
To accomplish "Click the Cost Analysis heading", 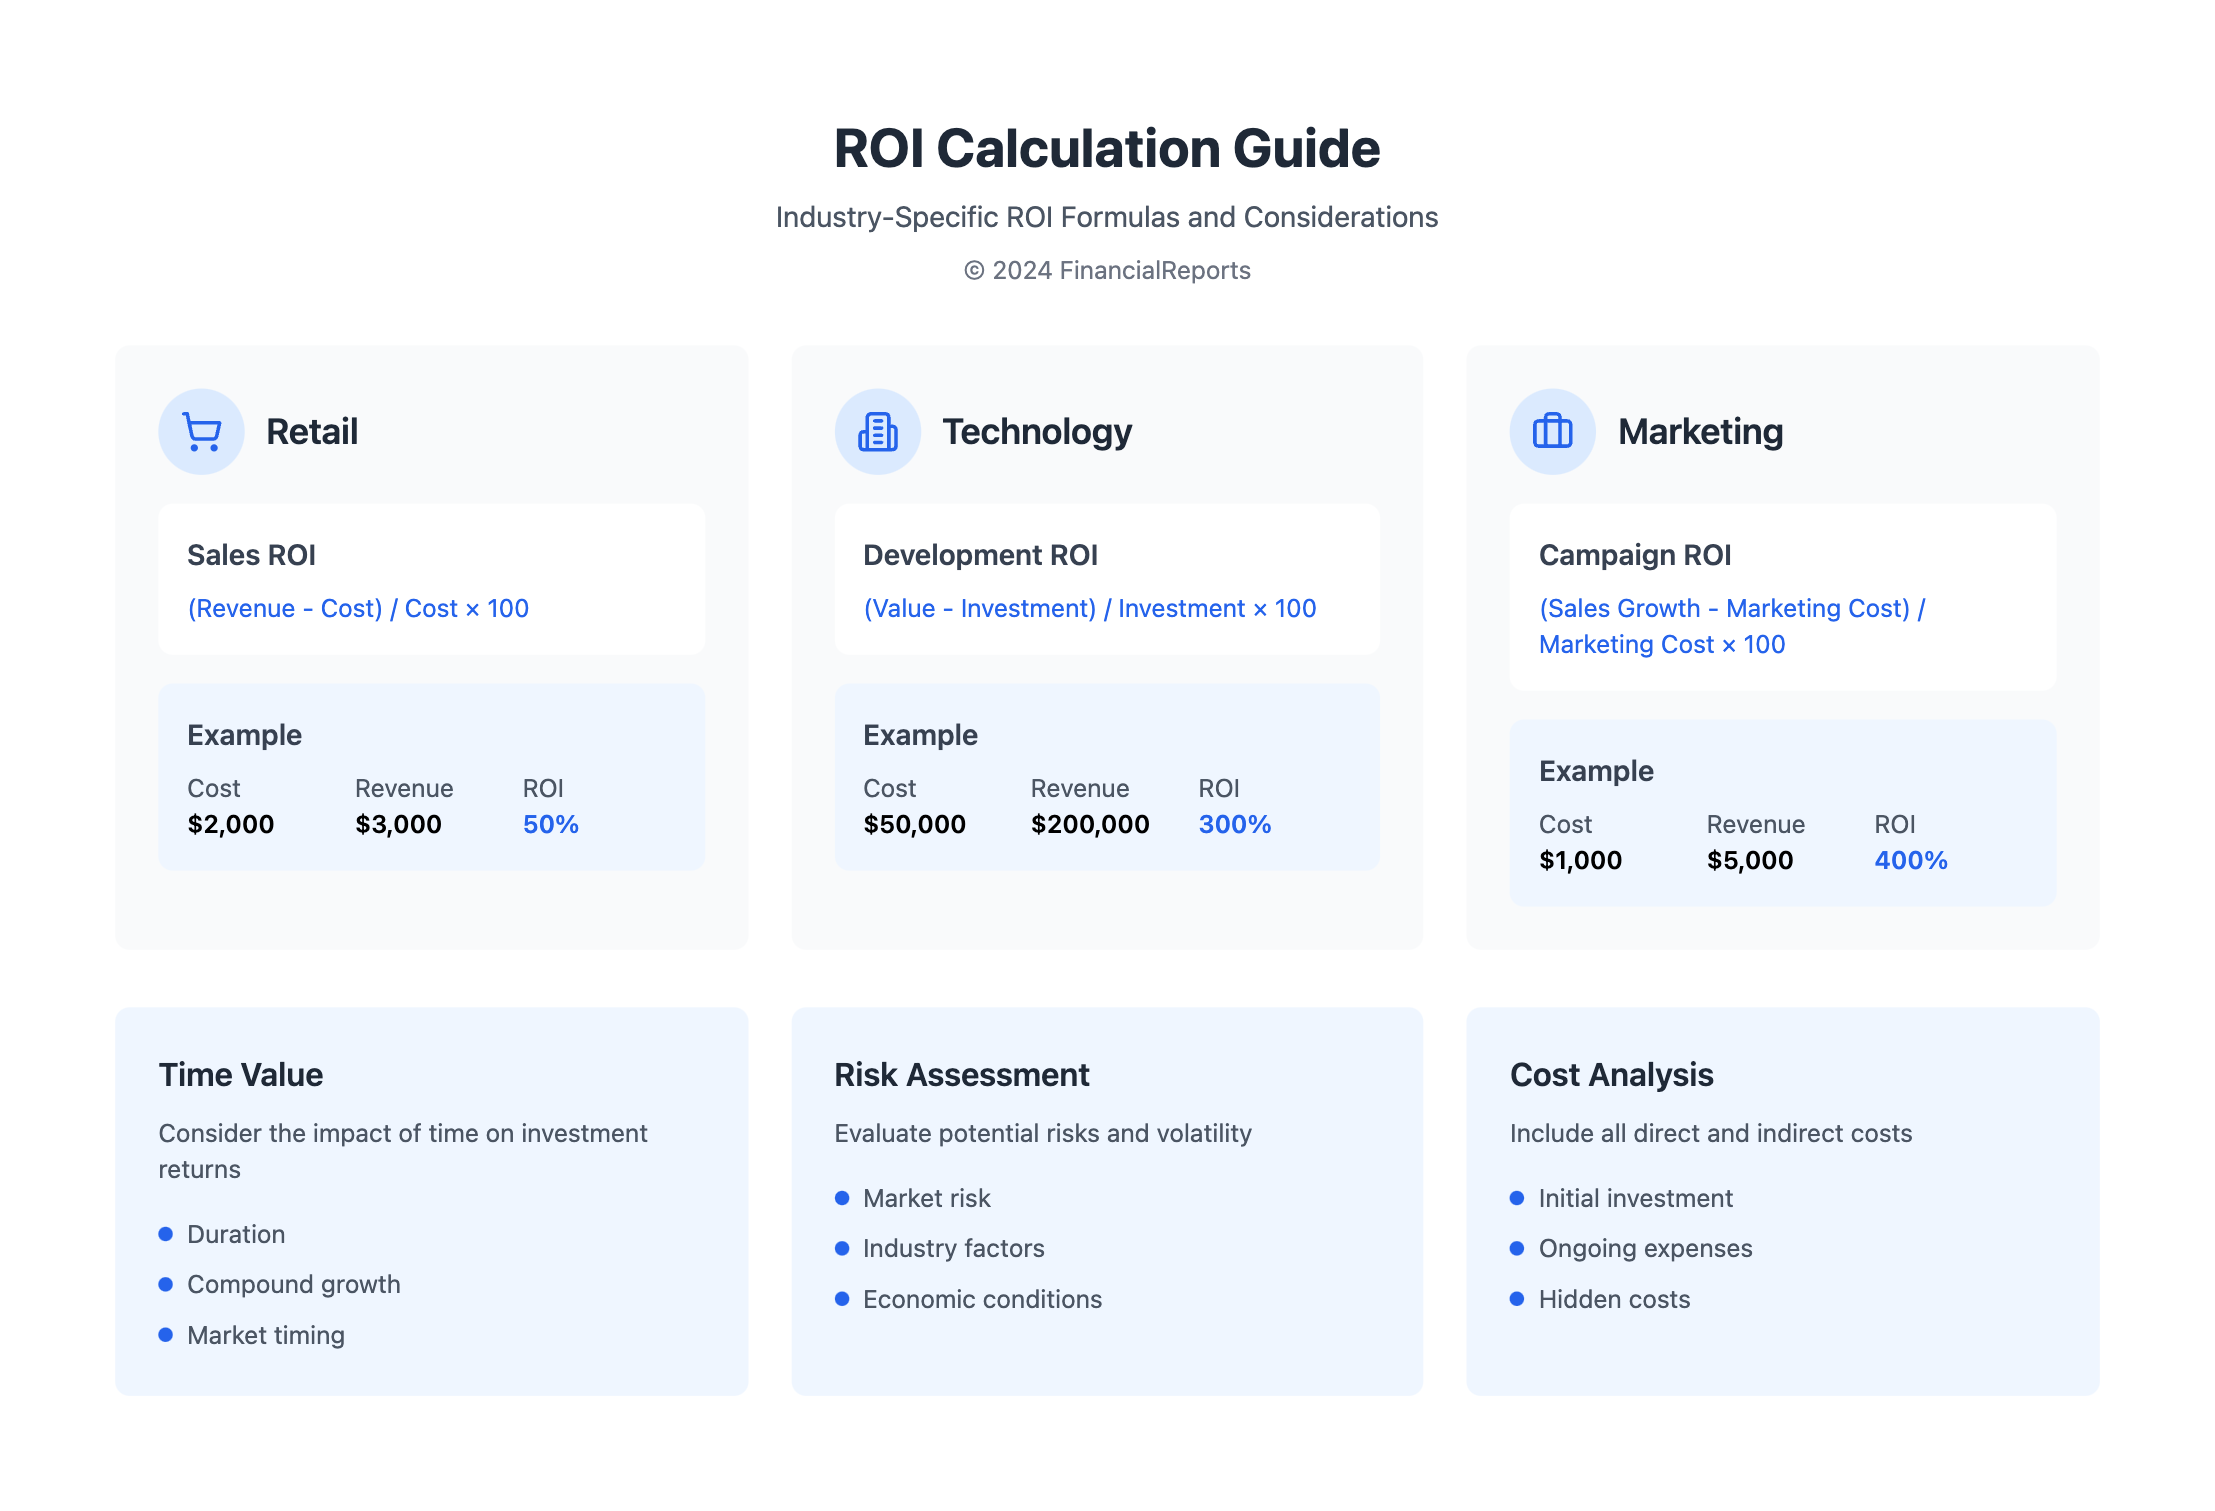I will click(1611, 1074).
